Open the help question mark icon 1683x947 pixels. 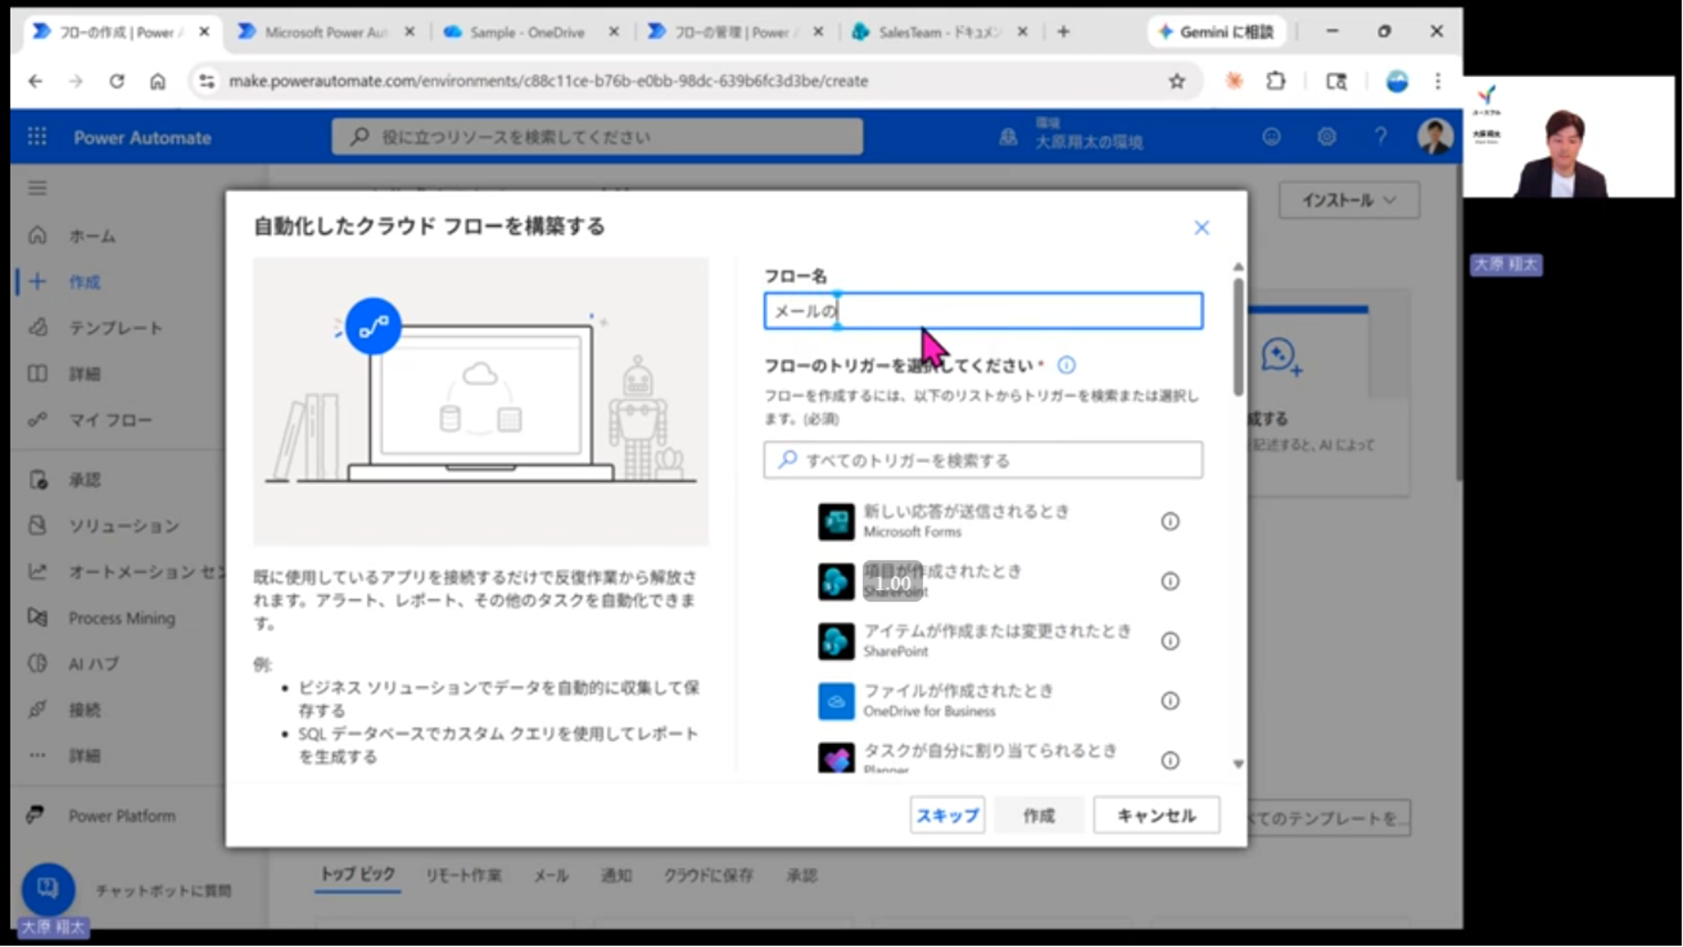(x=1381, y=137)
